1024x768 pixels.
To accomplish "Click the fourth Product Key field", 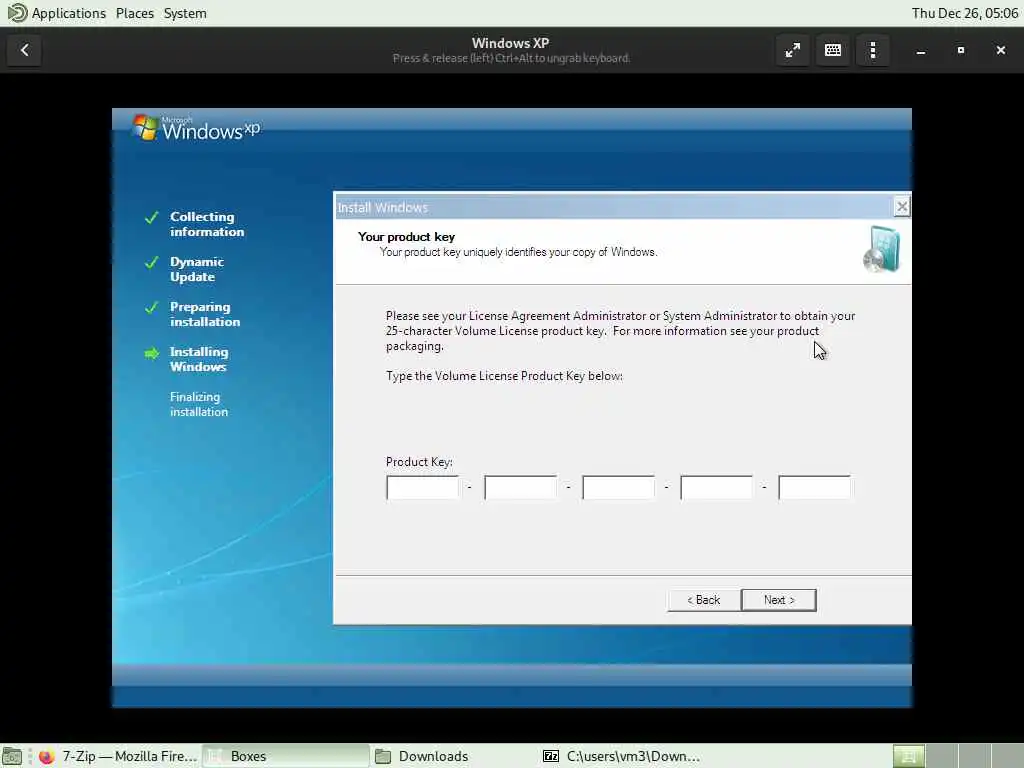I will click(716, 487).
